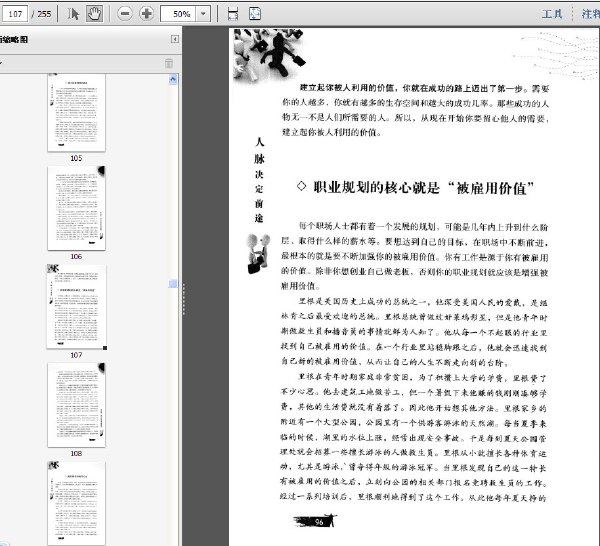Screen dimensions: 600x546
Task: Click the thumbnail scrollbar up arrow
Action: [173, 79]
